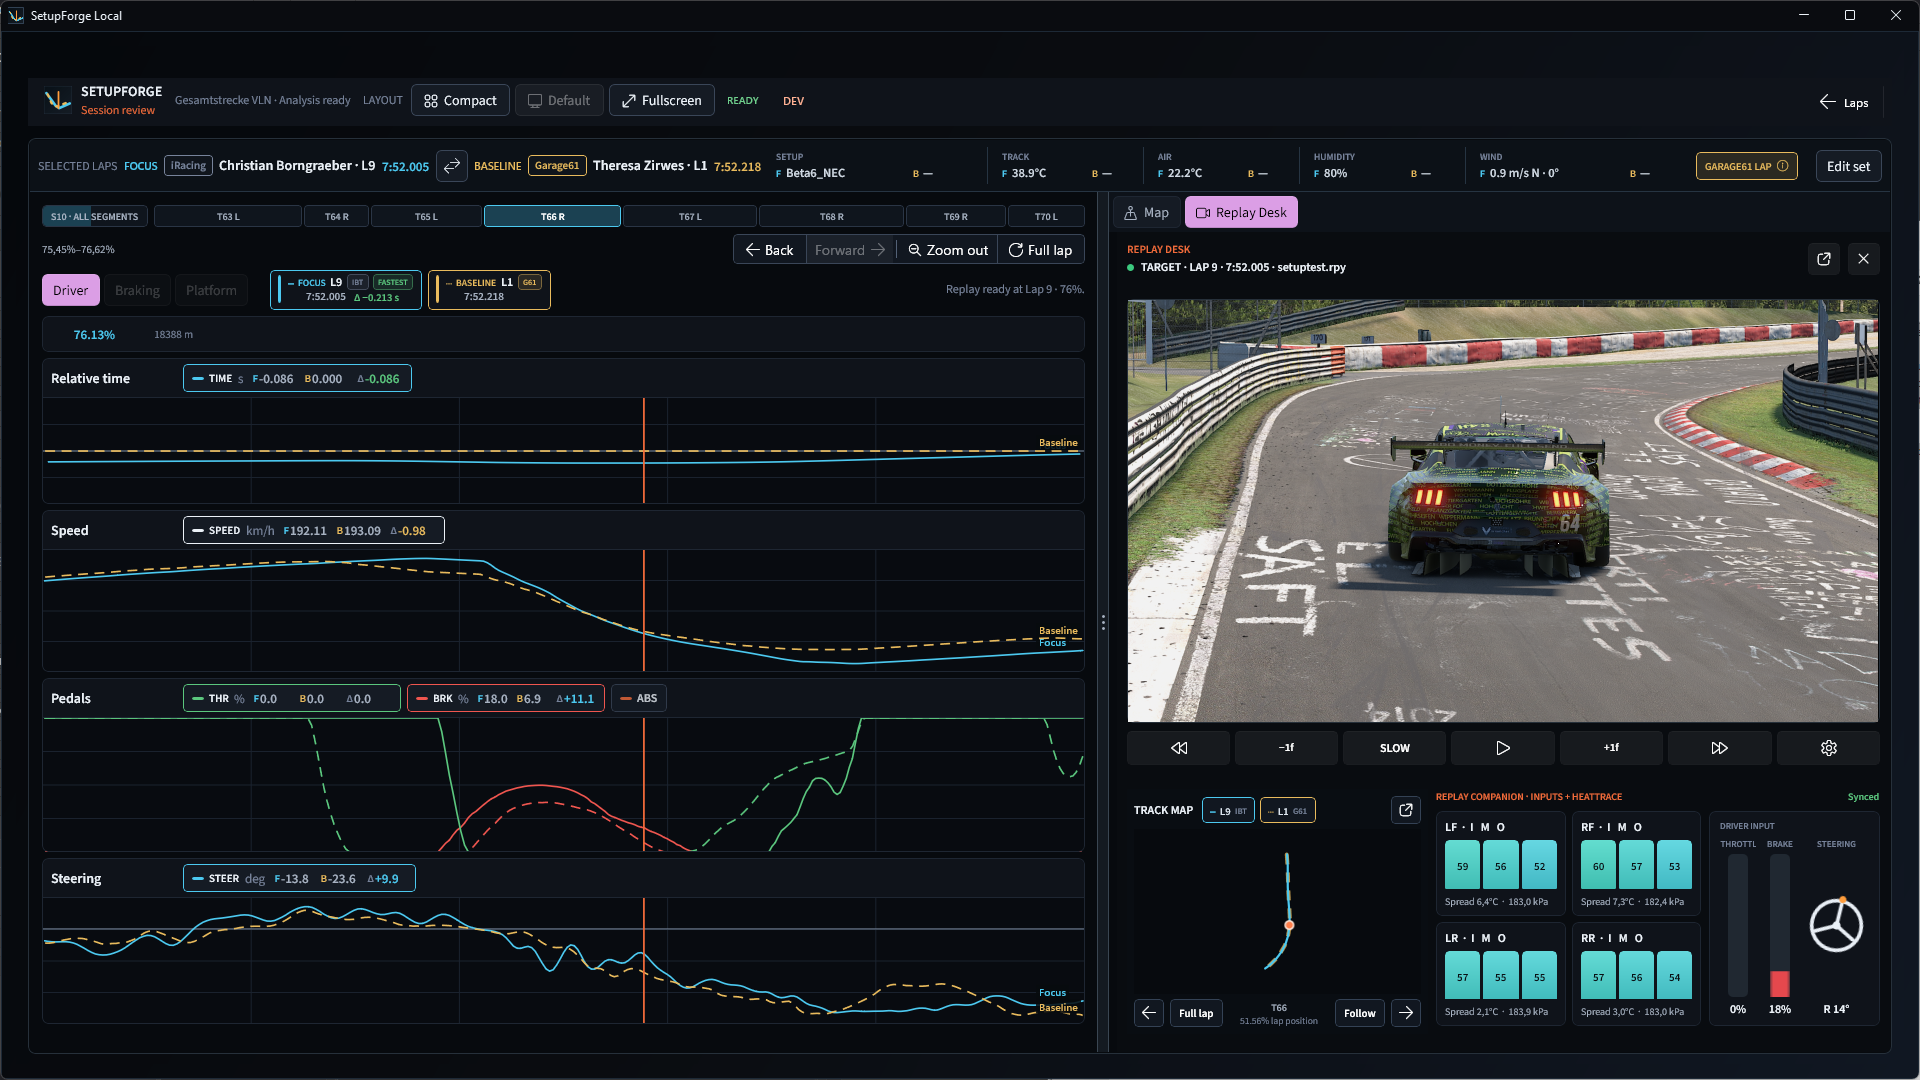Toggle SPEED series legend

pos(314,530)
